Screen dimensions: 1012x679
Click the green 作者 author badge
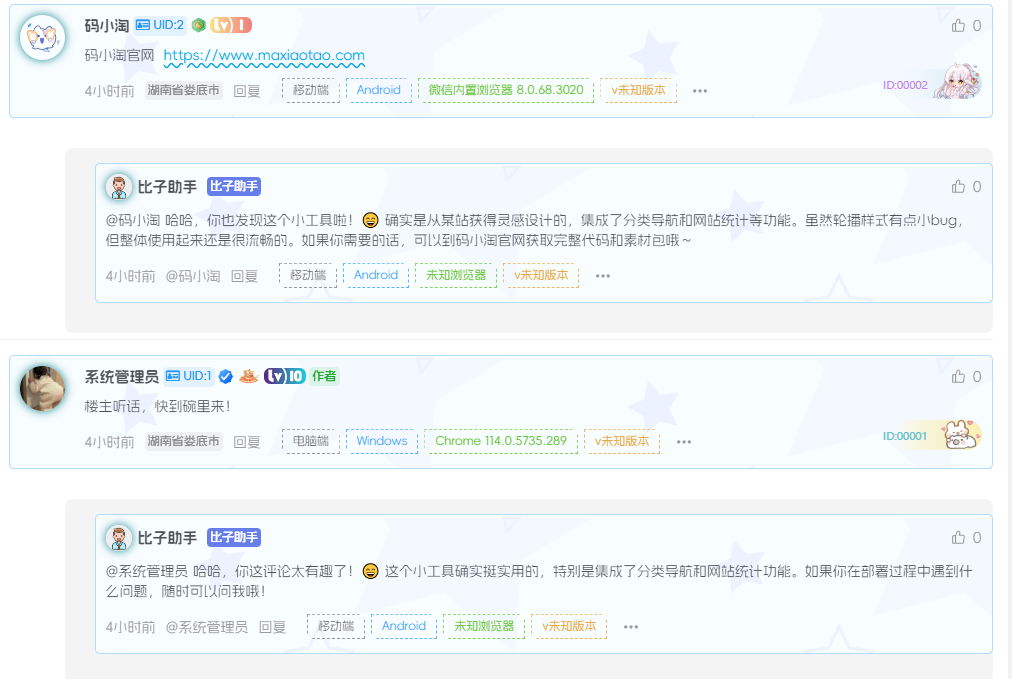click(325, 376)
